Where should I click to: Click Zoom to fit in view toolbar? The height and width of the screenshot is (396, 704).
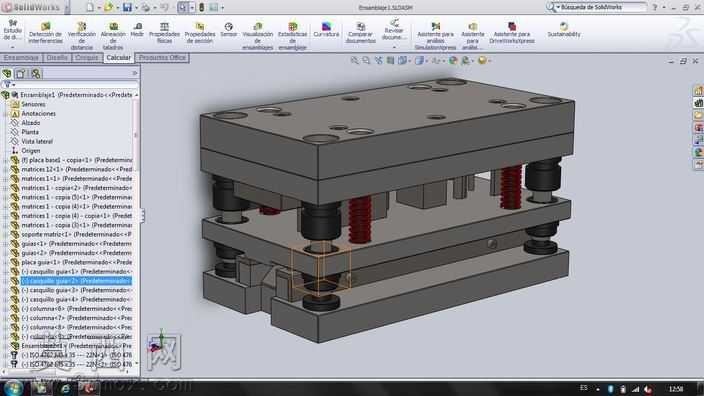pyautogui.click(x=355, y=60)
